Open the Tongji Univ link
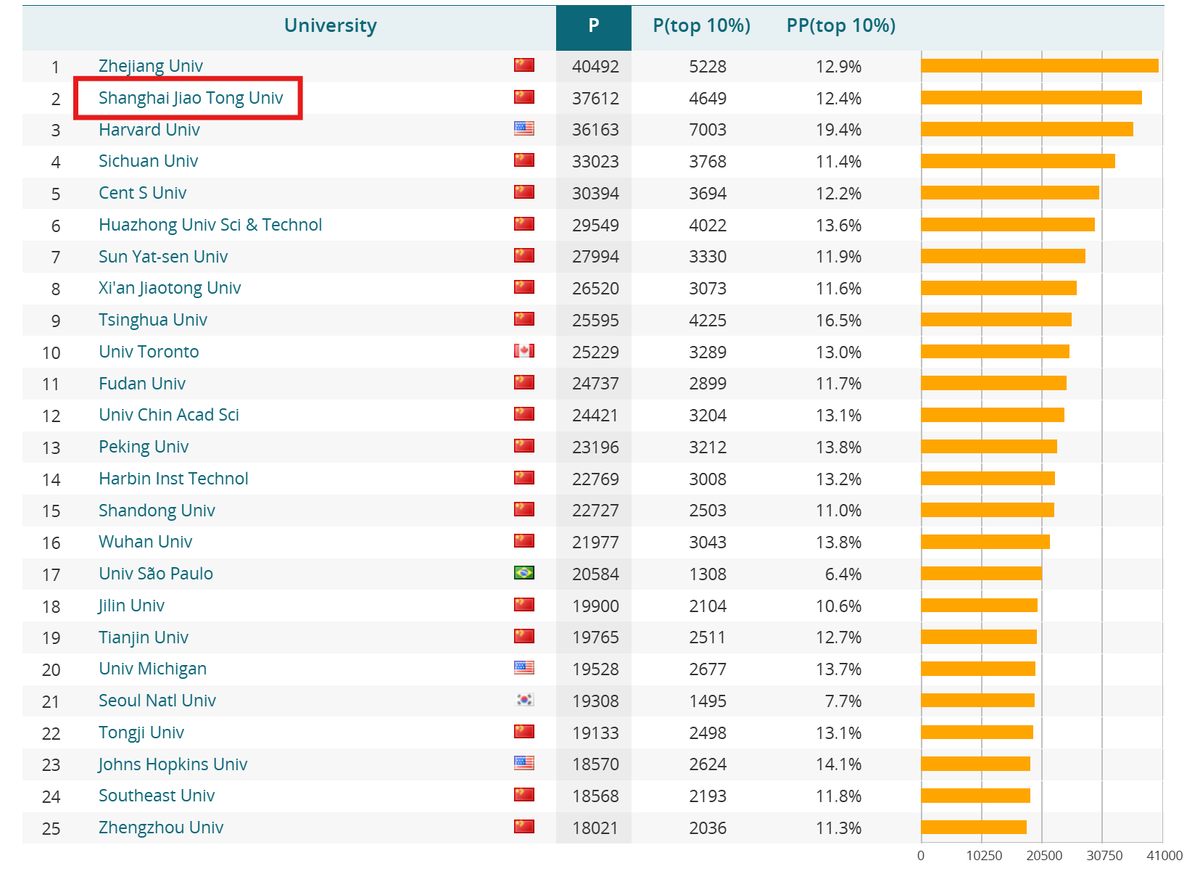The image size is (1200, 879). tap(141, 733)
